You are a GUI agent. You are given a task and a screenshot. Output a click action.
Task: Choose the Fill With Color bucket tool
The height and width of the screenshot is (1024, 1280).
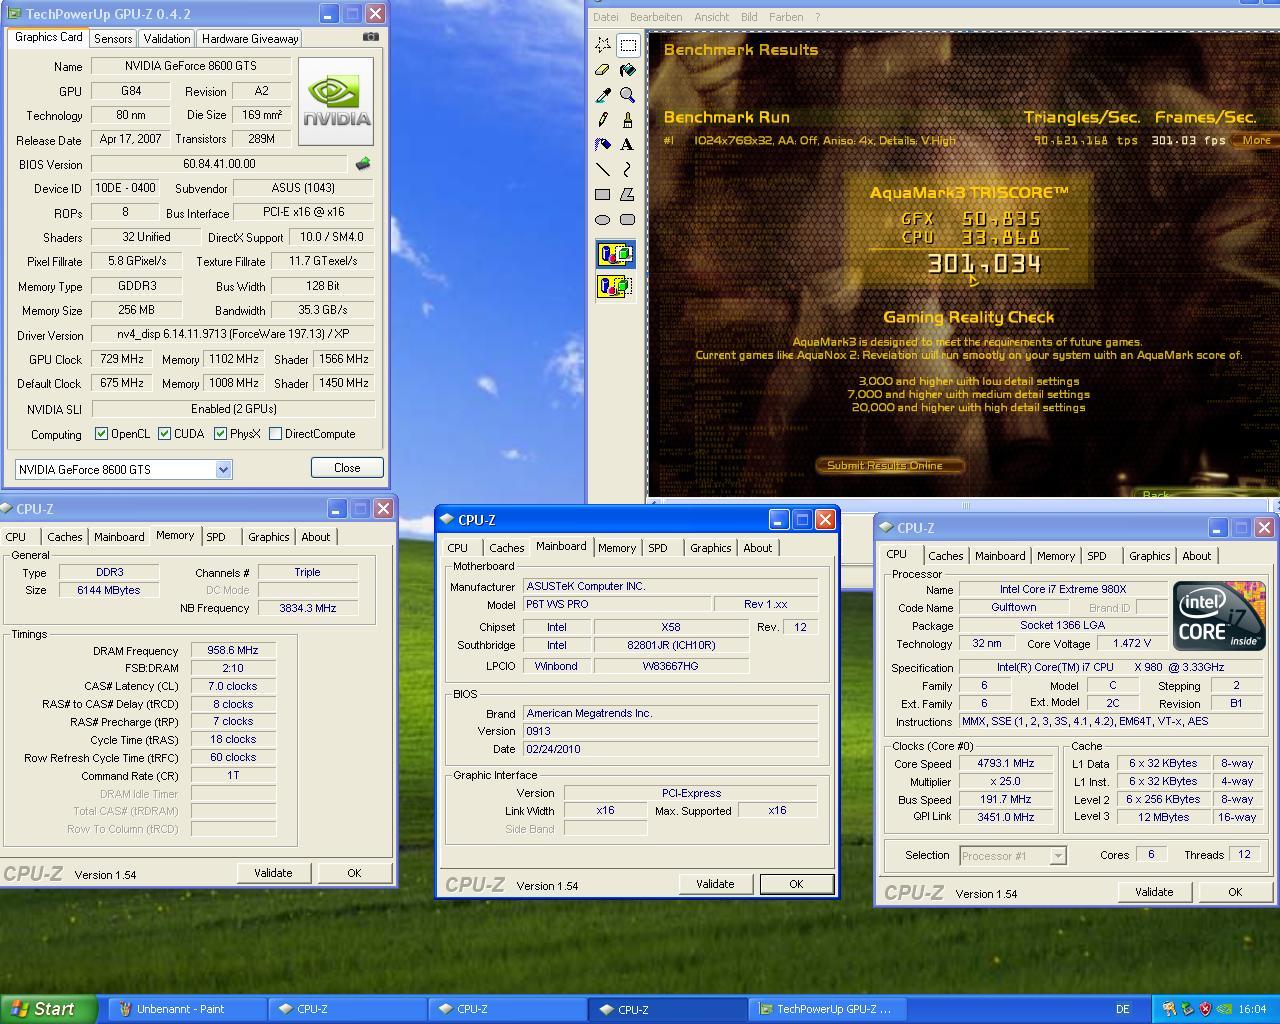click(x=628, y=70)
